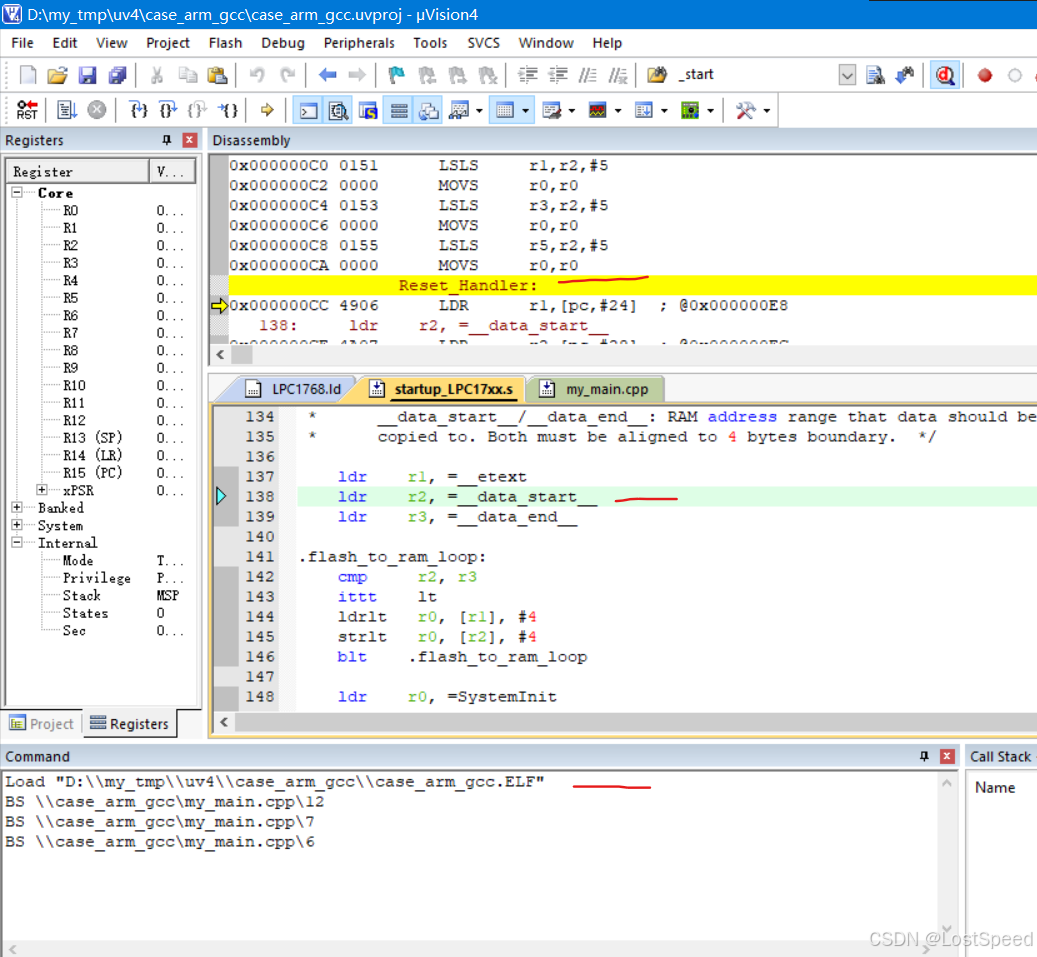Click the Start/Stop Debug Session icon

(944, 75)
